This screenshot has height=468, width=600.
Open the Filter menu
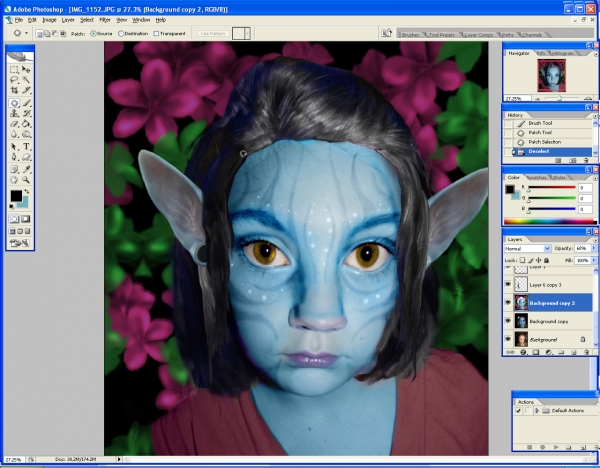(105, 20)
